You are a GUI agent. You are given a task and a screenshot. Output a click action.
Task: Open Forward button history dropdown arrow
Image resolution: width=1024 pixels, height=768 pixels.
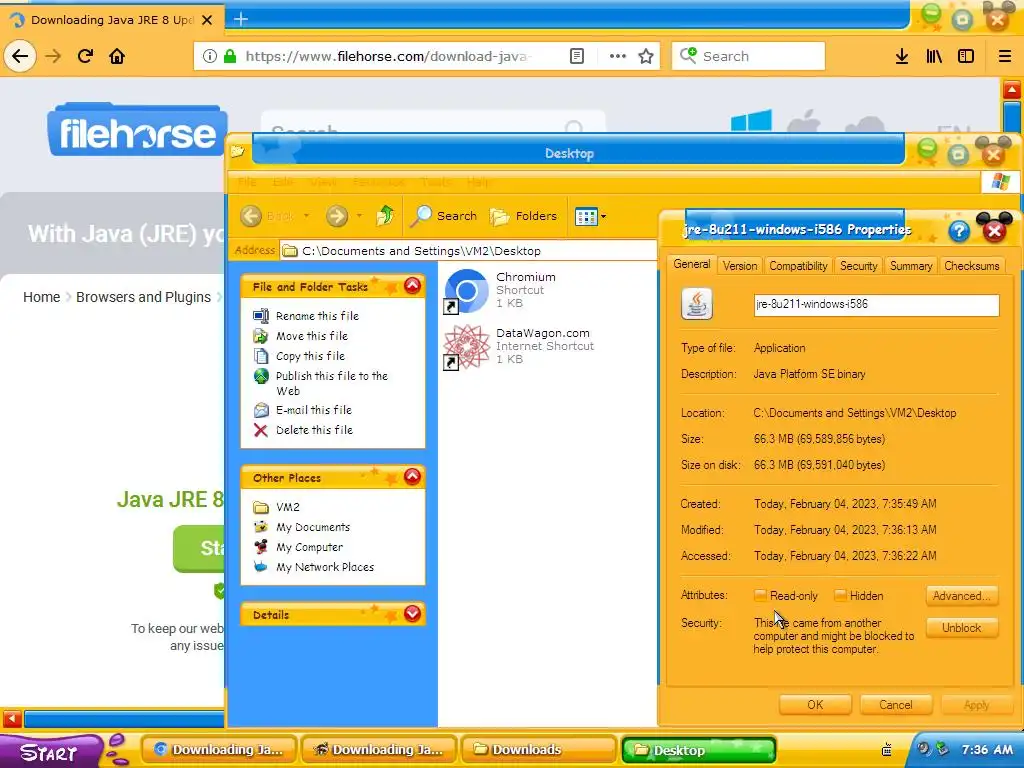tap(359, 216)
